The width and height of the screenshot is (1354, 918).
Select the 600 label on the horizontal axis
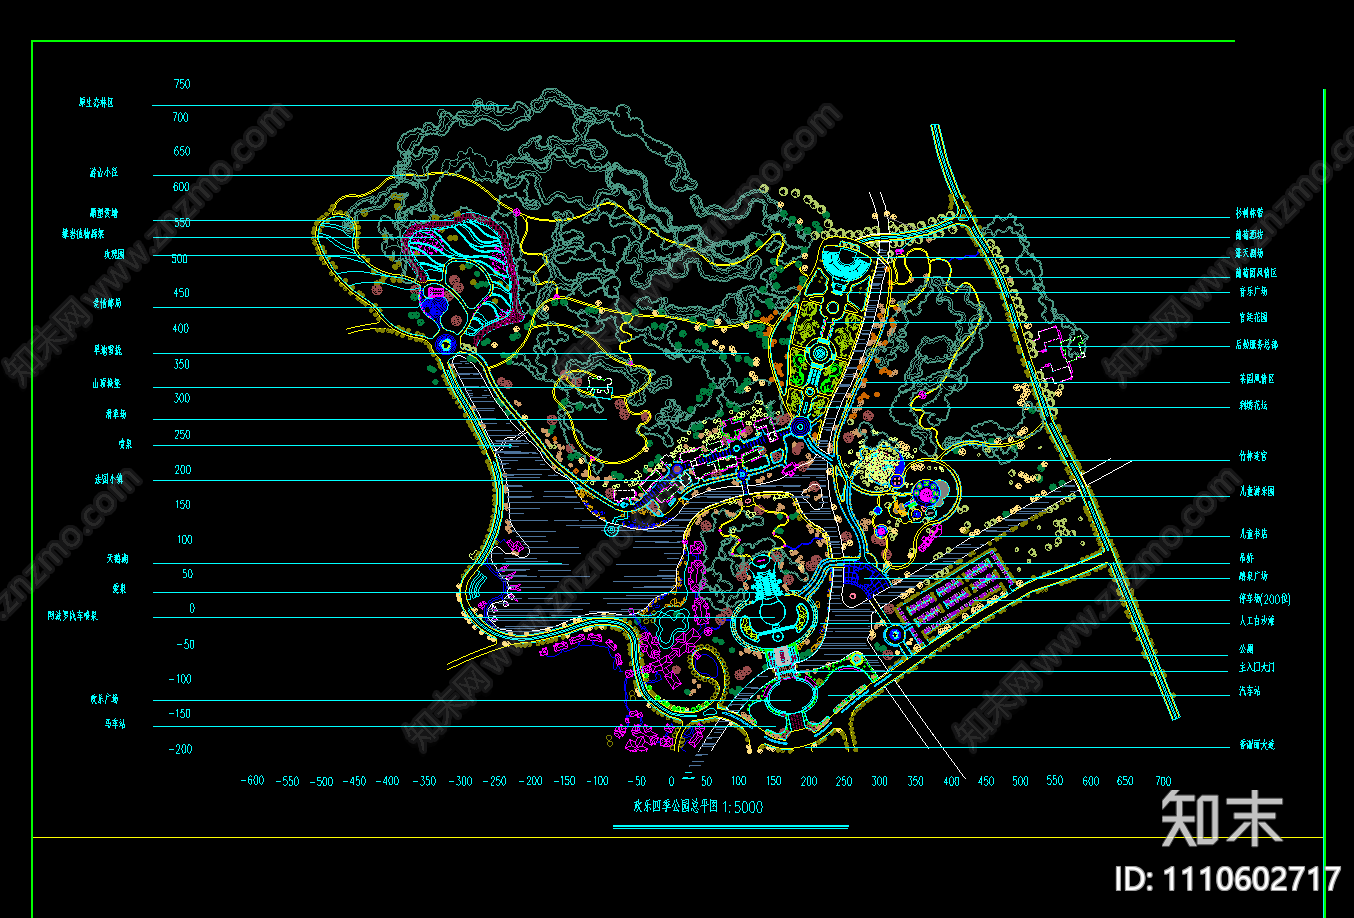click(x=1092, y=781)
